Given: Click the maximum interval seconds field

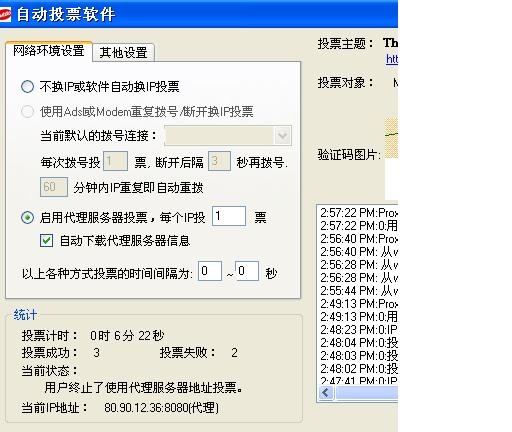Looking at the screenshot, I should [247, 271].
